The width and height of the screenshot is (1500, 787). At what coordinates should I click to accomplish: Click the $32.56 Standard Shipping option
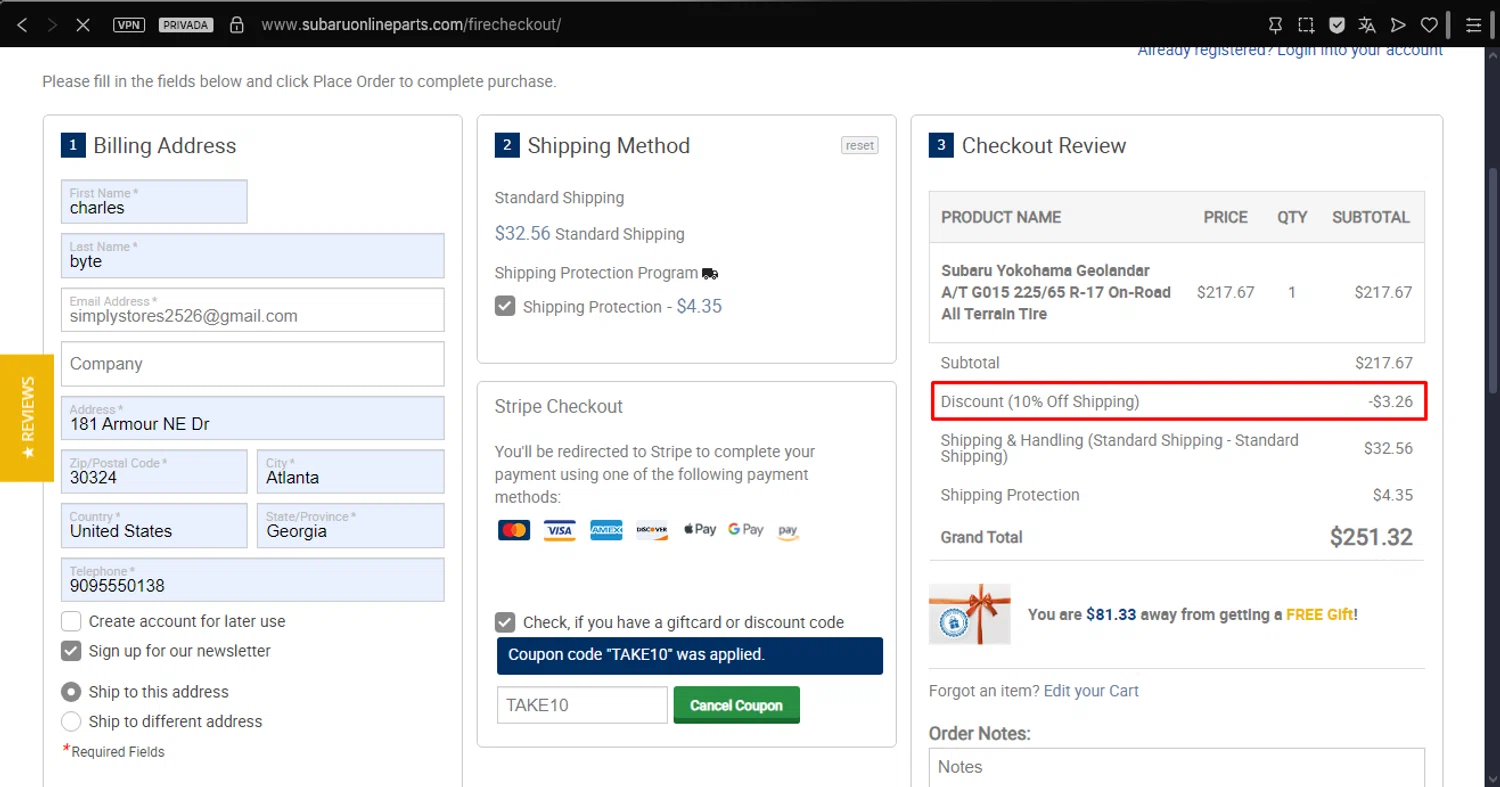pyautogui.click(x=590, y=234)
